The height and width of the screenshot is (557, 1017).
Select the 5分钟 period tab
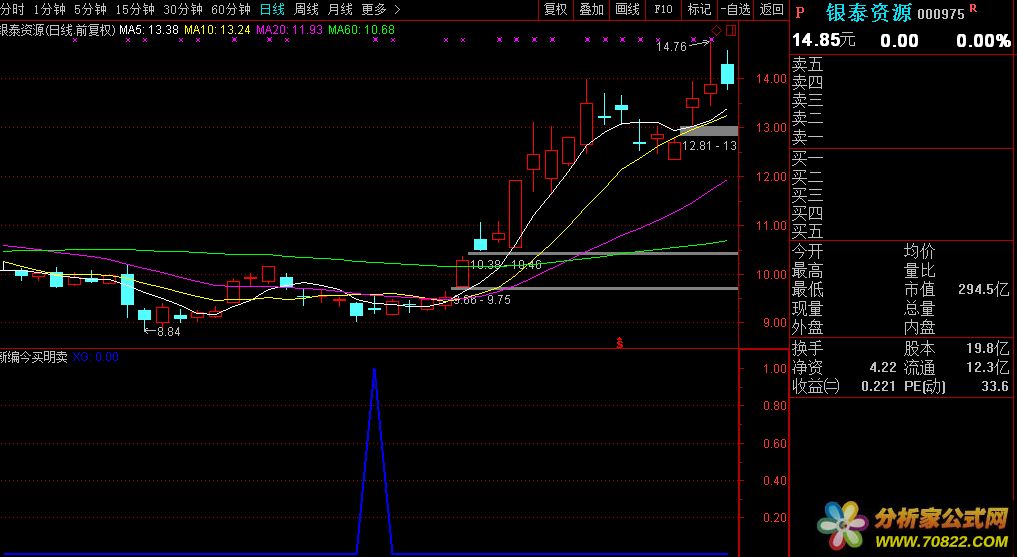pos(90,9)
